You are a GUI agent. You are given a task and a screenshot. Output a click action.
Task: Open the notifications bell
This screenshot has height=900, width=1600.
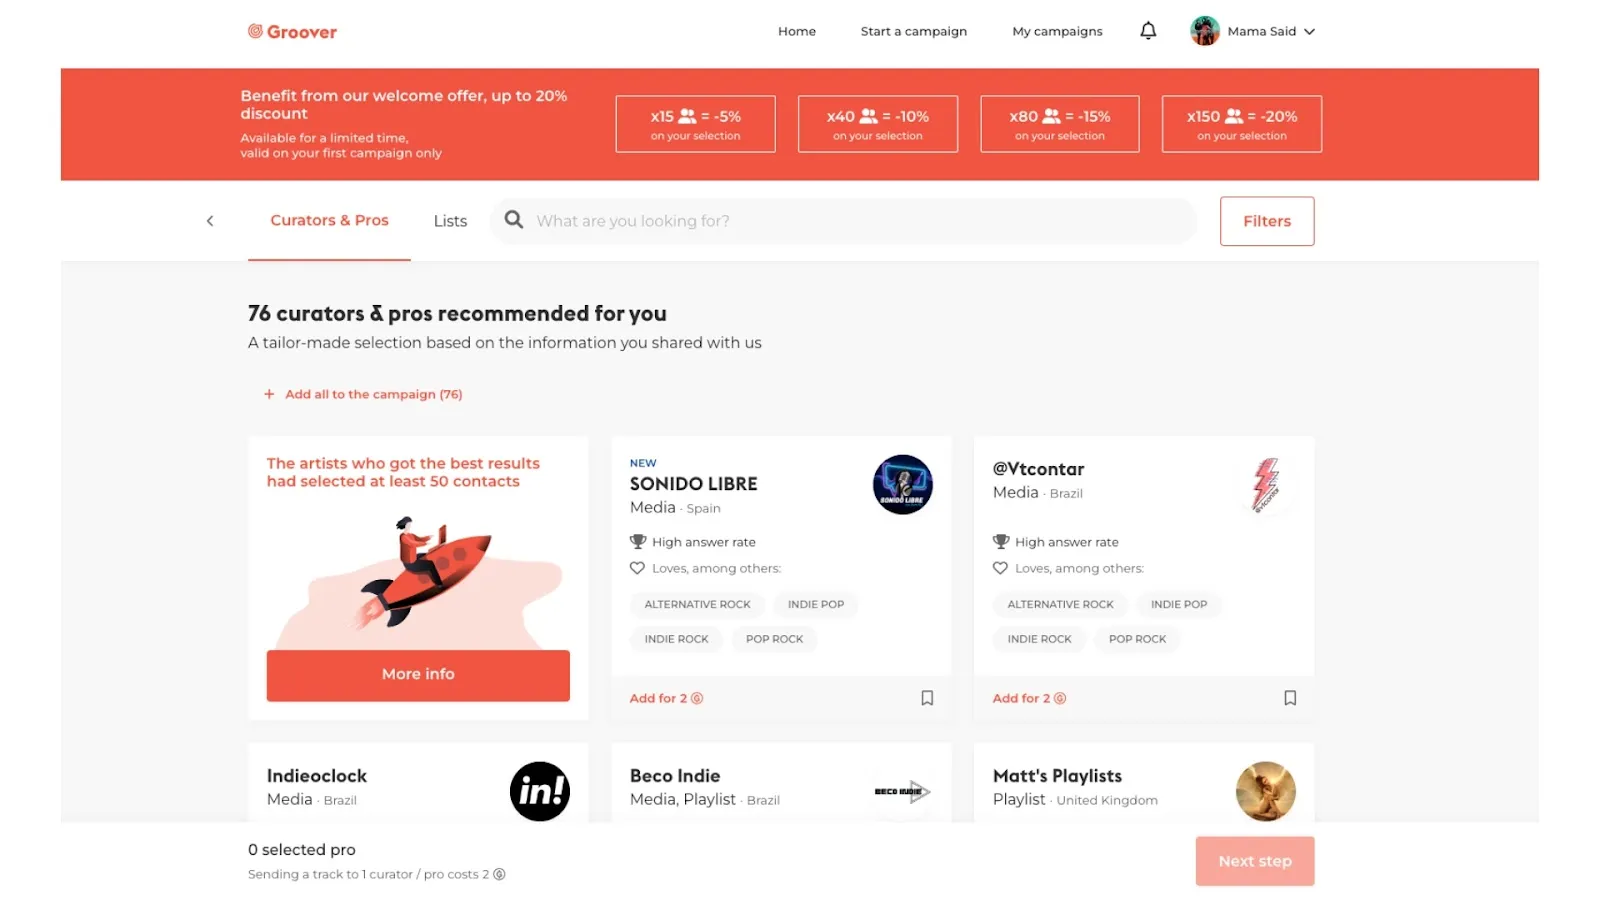click(1148, 31)
